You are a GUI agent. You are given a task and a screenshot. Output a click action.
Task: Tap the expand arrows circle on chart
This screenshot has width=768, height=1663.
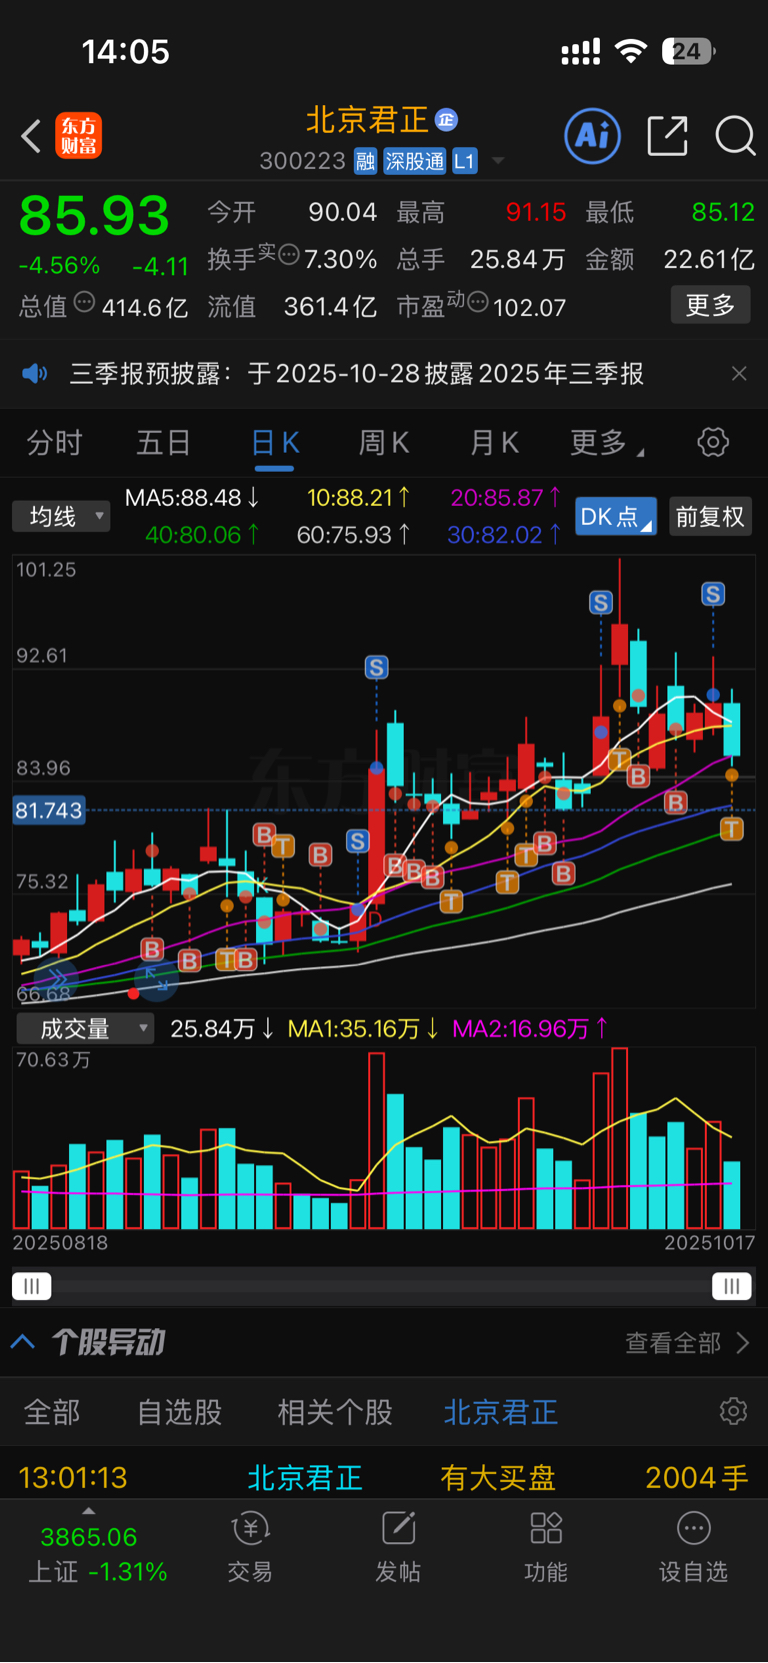tap(156, 978)
